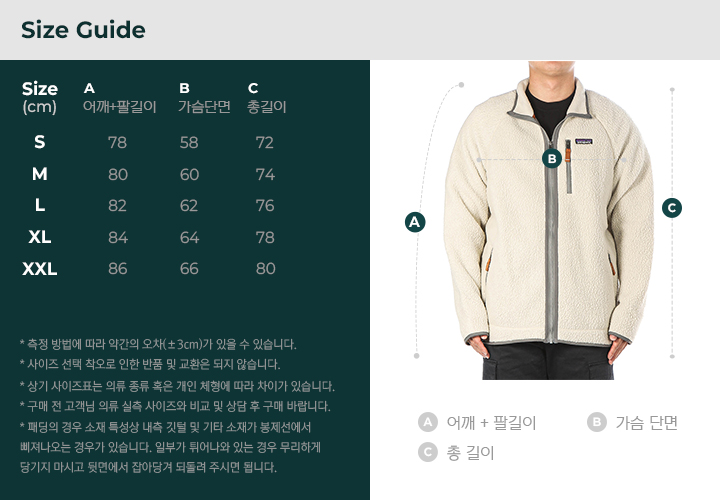Viewport: 720px width, 500px height.
Task: Click the 총 길이 legend label
Action: coord(470,453)
